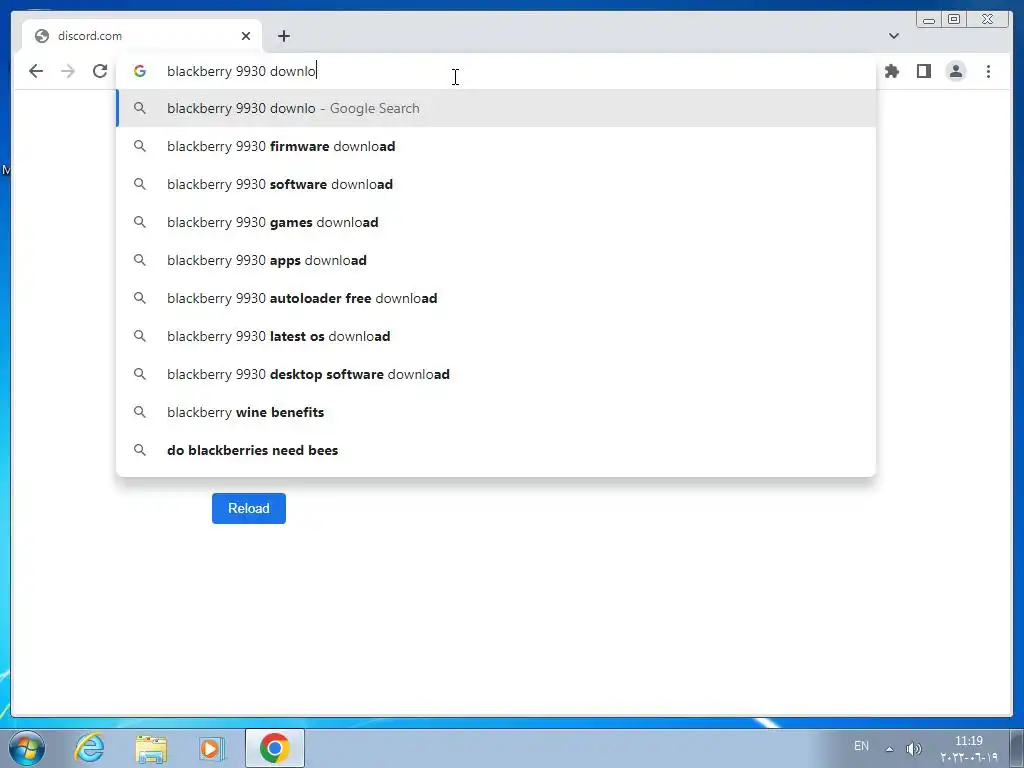Open Windows Media Player from taskbar
The height and width of the screenshot is (768, 1024).
[212, 748]
